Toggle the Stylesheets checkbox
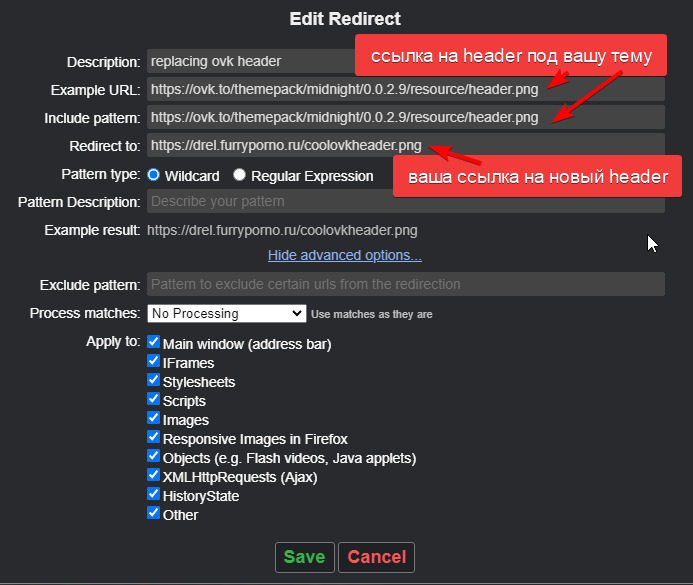693x585 pixels. click(x=153, y=381)
